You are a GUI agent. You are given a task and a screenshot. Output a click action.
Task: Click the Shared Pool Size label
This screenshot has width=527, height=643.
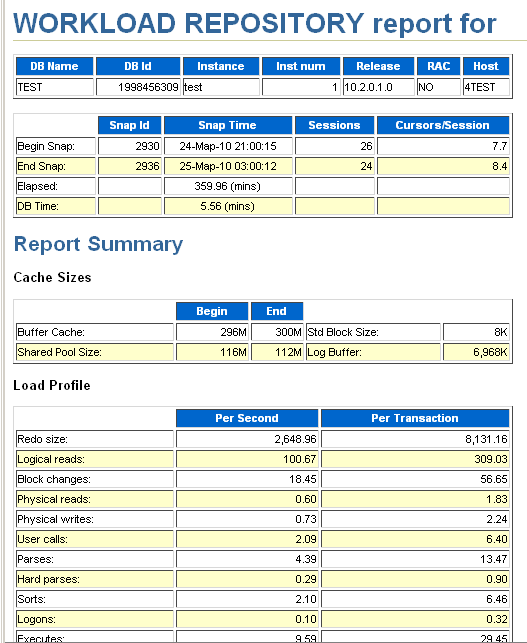(x=95, y=352)
